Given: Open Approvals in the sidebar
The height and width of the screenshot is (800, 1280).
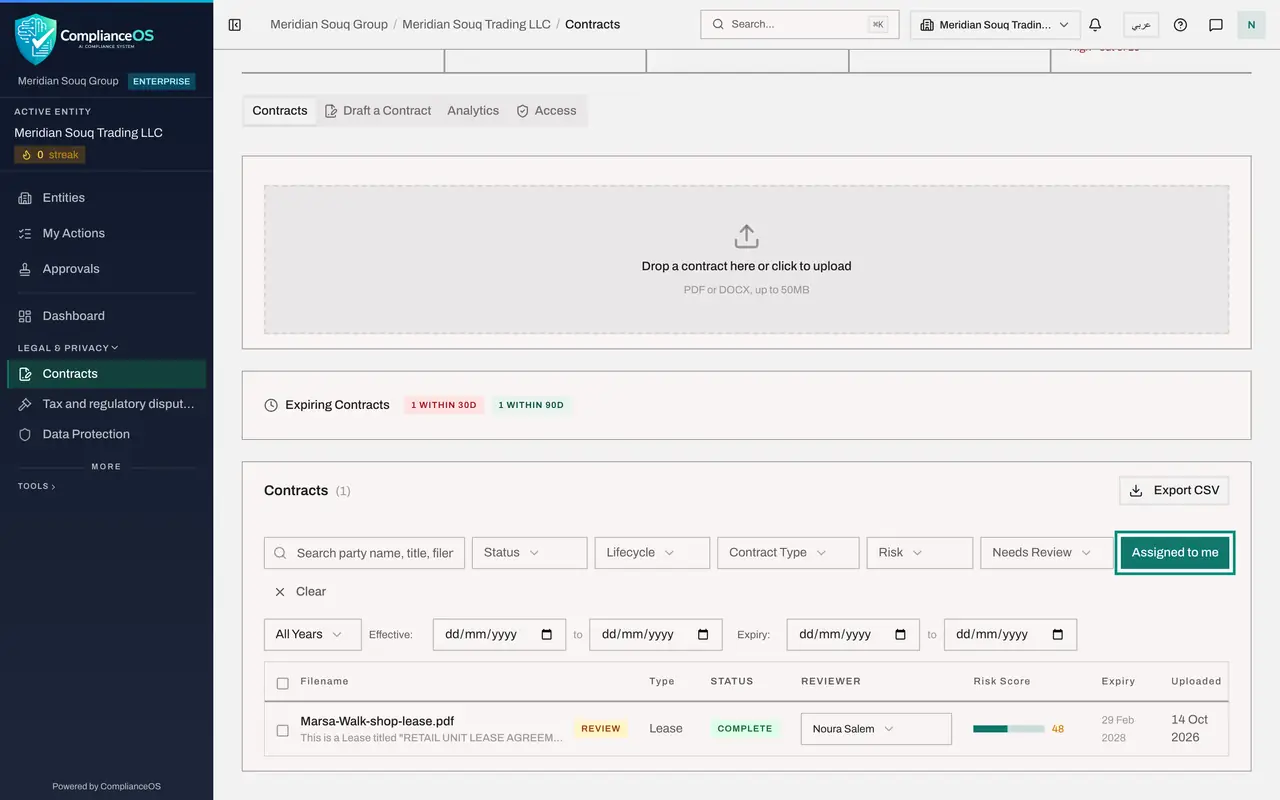Looking at the screenshot, I should click(x=106, y=269).
